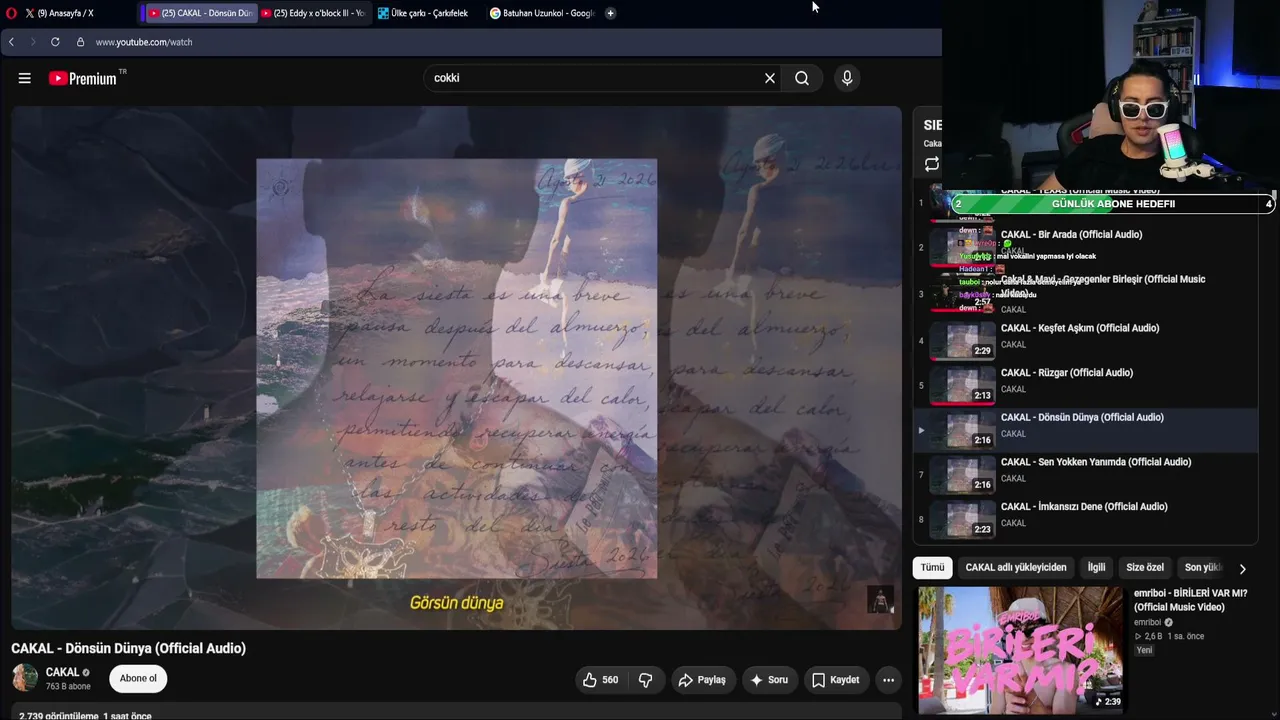Ask about the video with Soru

pos(769,680)
